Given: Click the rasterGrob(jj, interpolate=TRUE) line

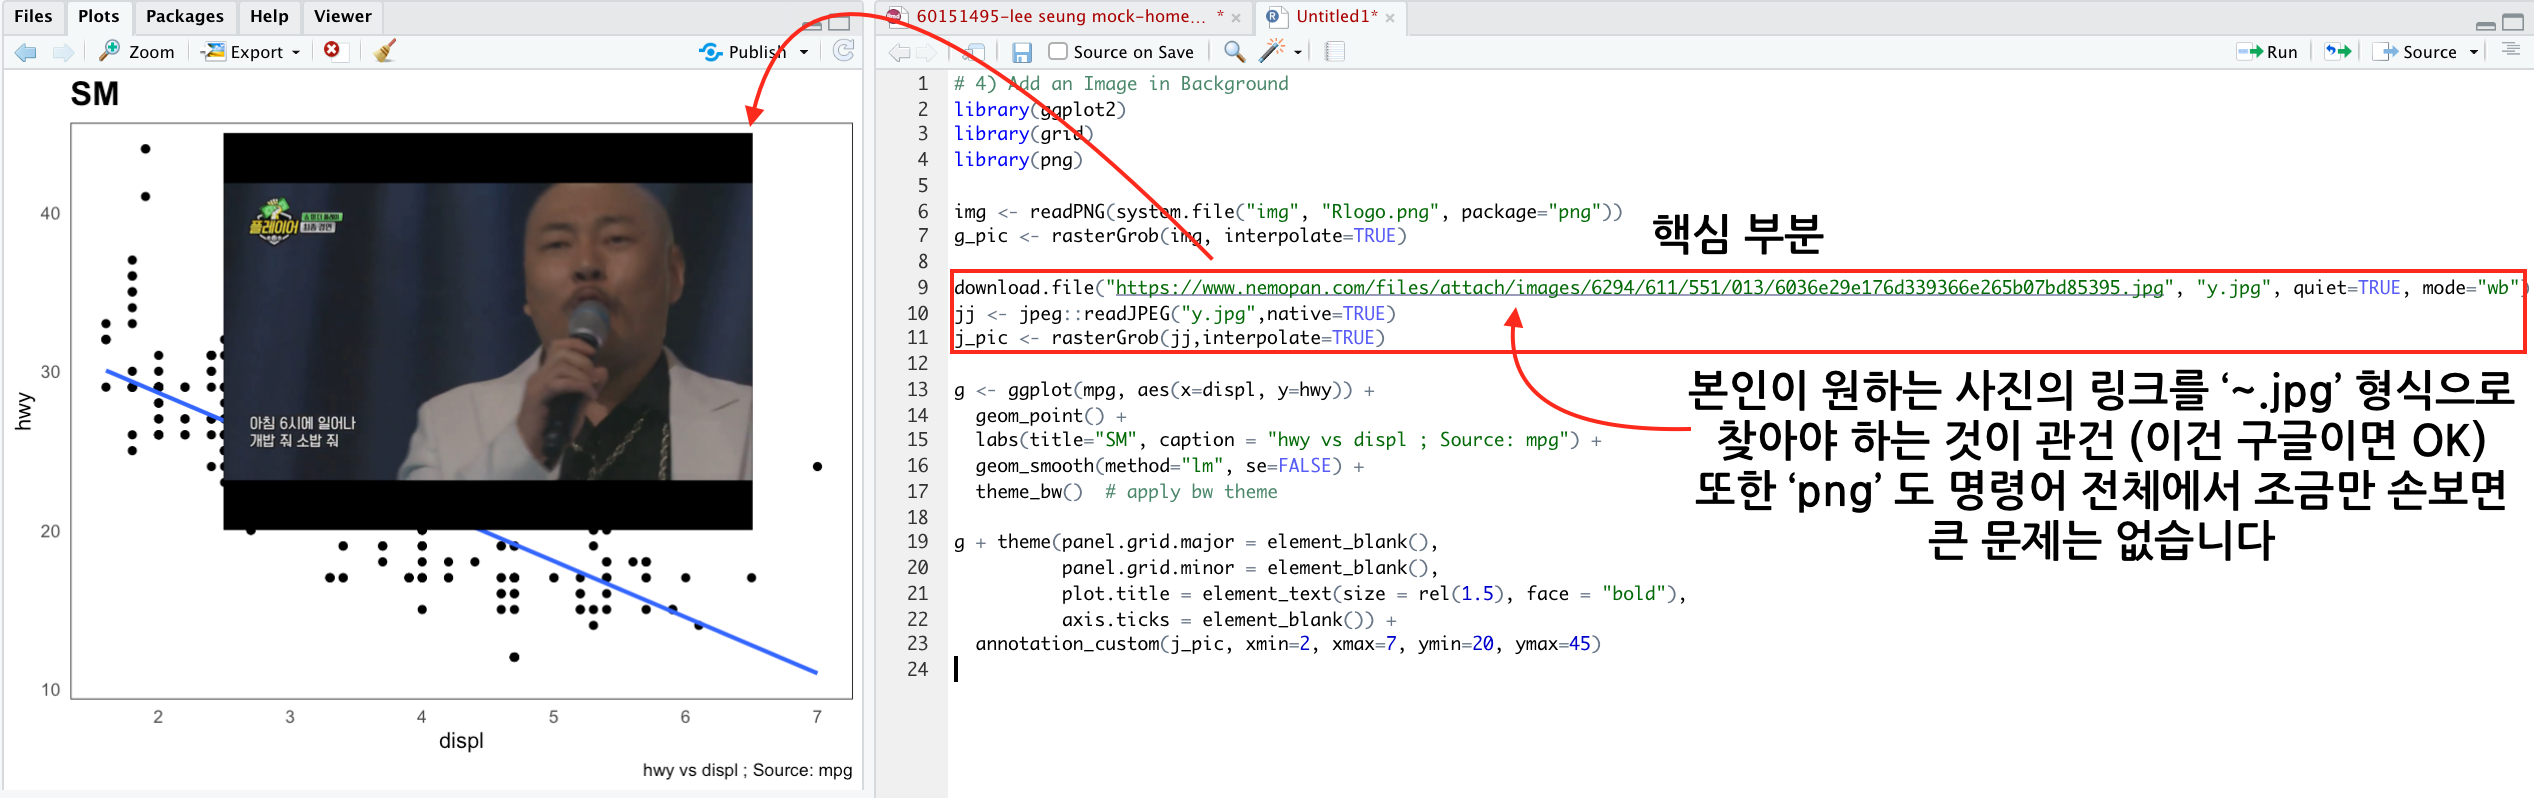Looking at the screenshot, I should (x=1169, y=338).
